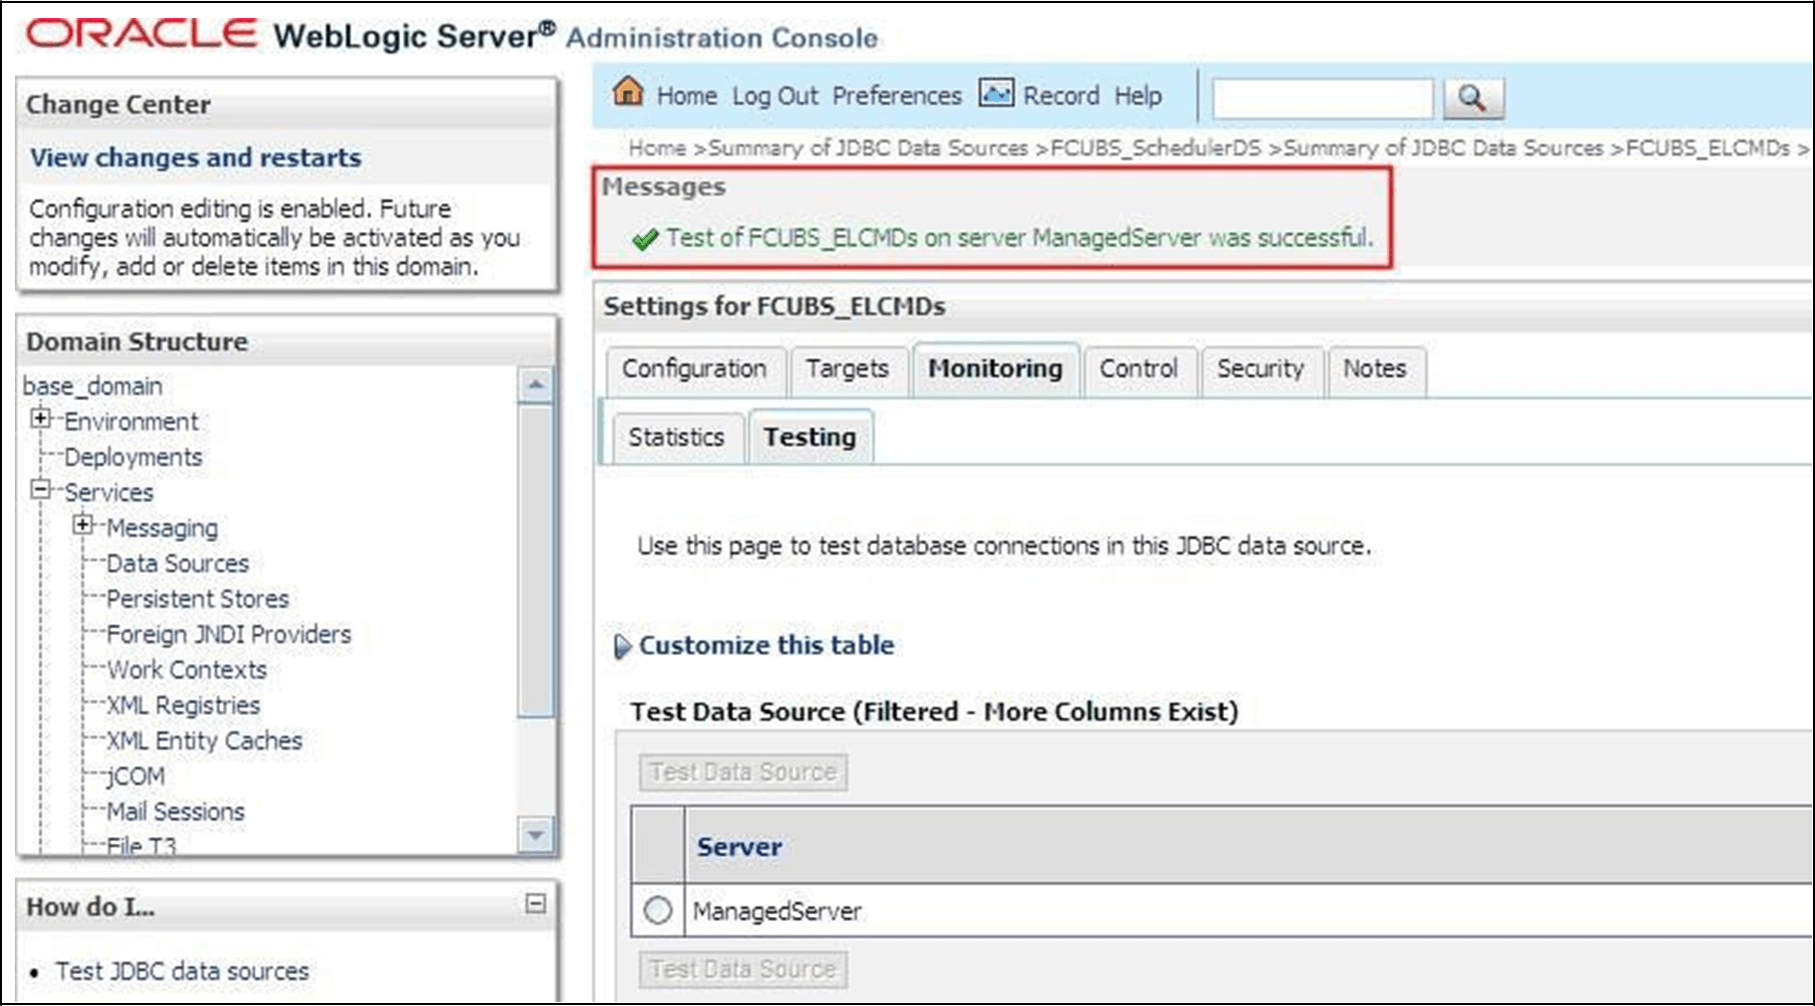Screen dimensions: 1815x1006
Task: Open Mail Sessions in the tree
Action: pos(175,812)
